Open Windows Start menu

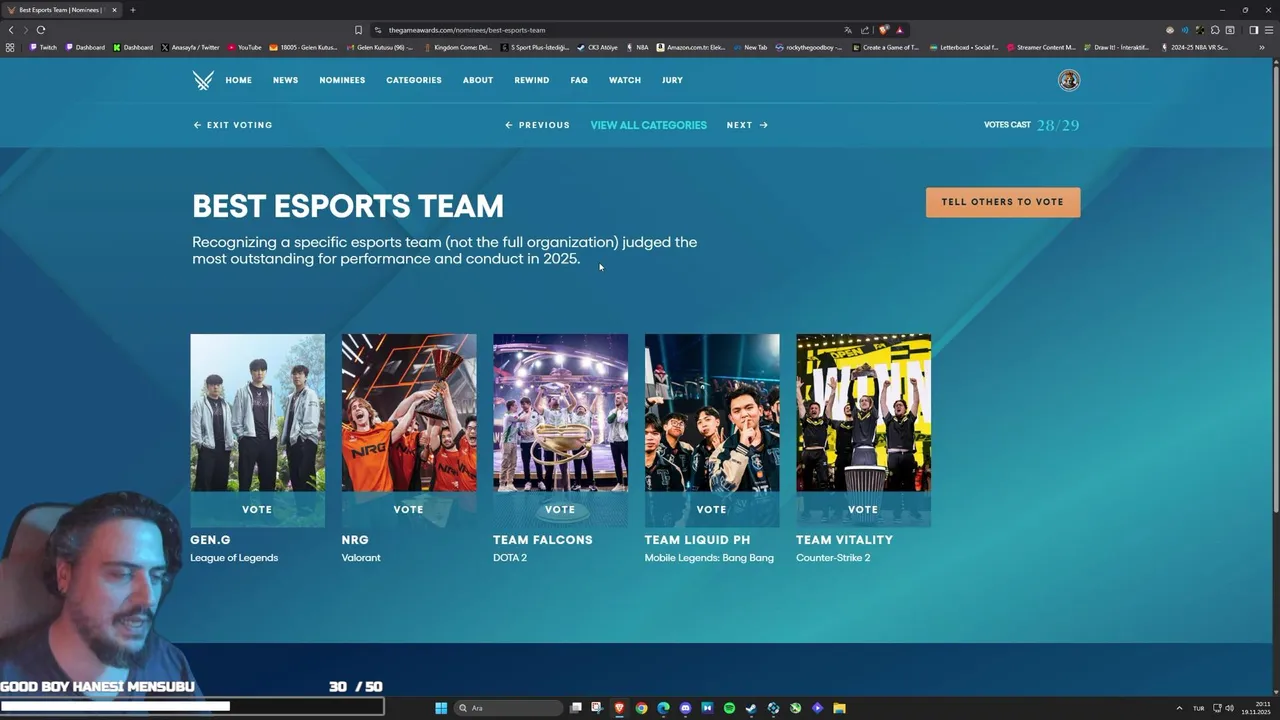click(441, 708)
